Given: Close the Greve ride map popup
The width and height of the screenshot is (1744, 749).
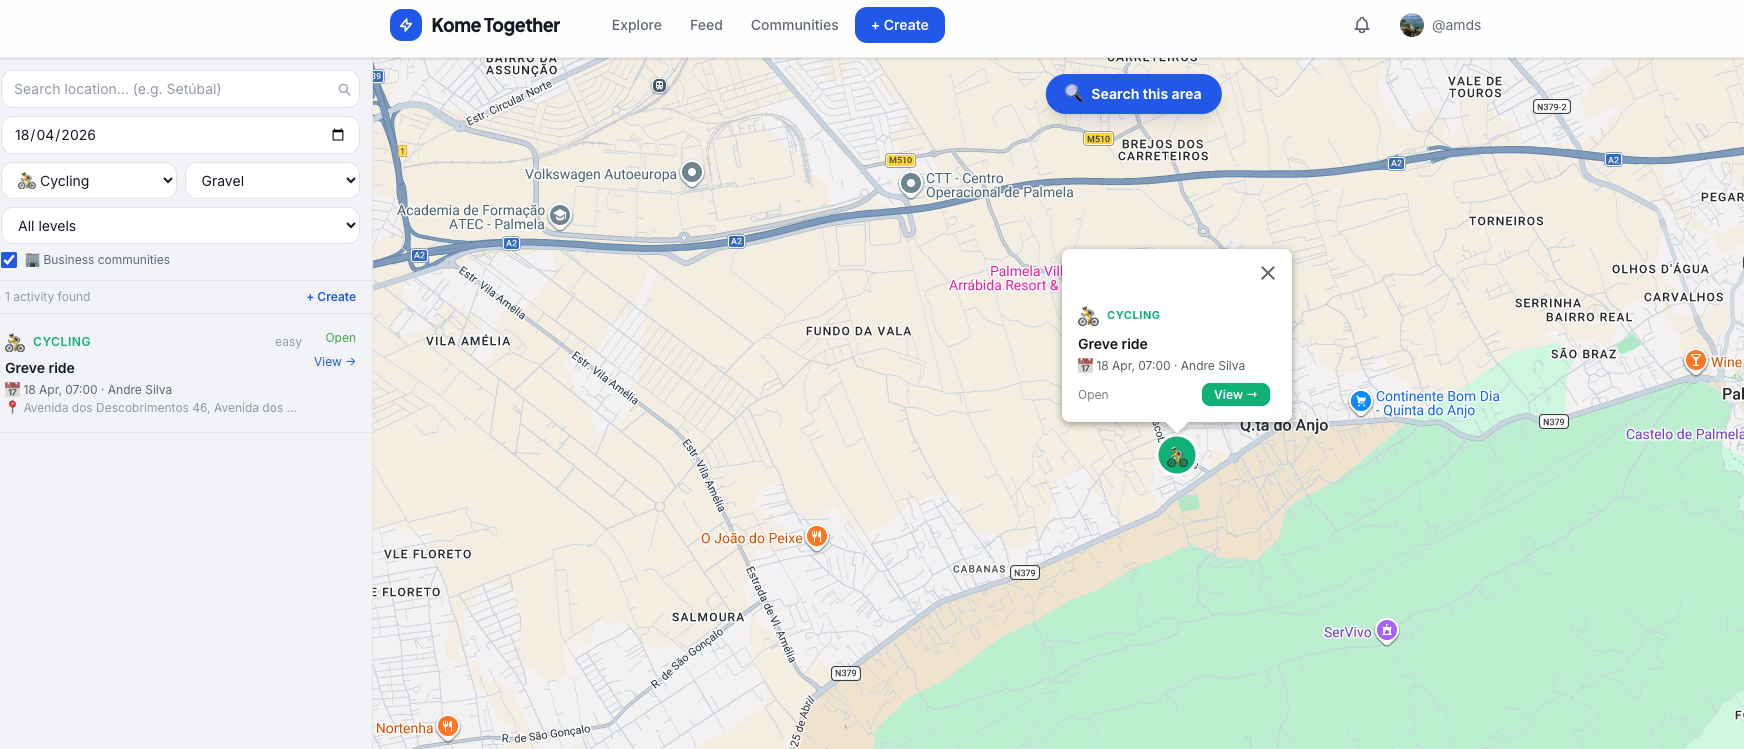Looking at the screenshot, I should 1267,273.
